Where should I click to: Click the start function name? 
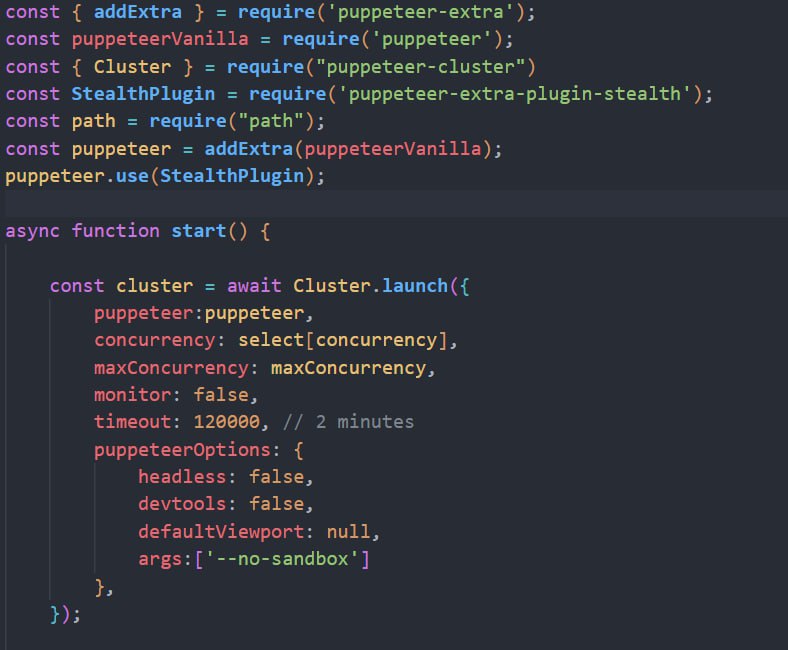coord(199,231)
